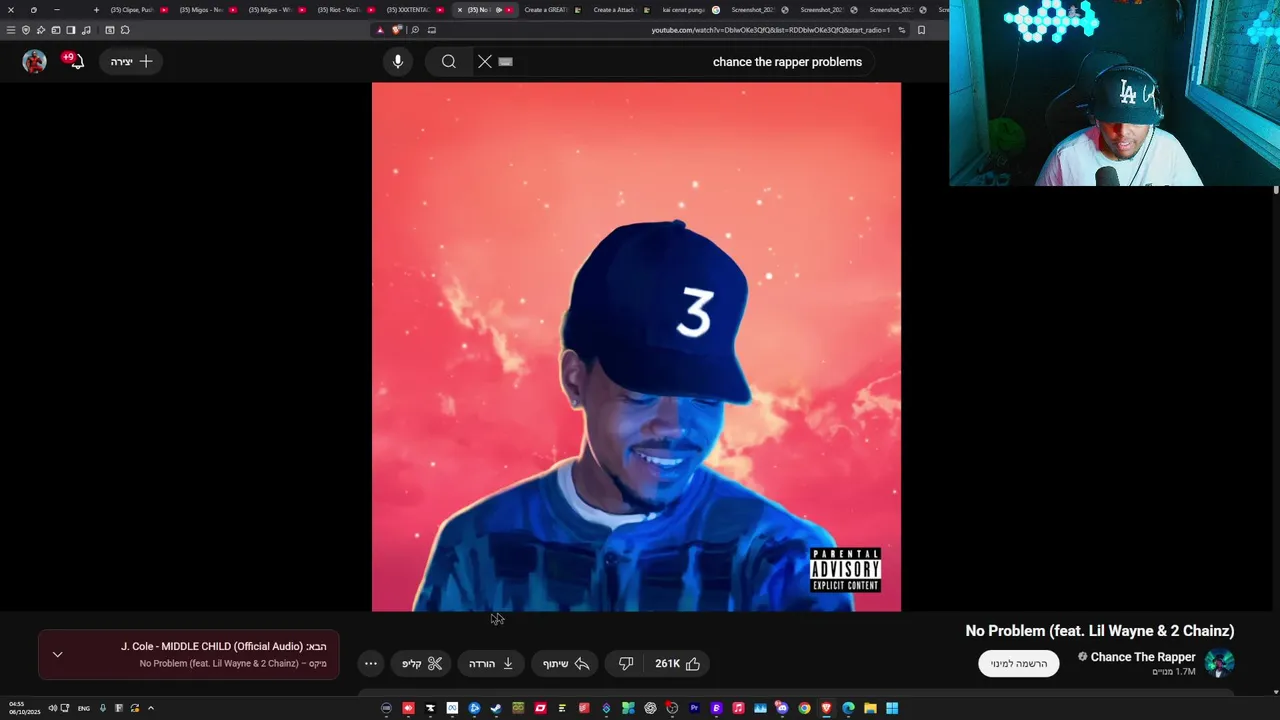This screenshot has height=720, width=1280.
Task: Open the on-screen keyboard icon in search
Action: (505, 62)
